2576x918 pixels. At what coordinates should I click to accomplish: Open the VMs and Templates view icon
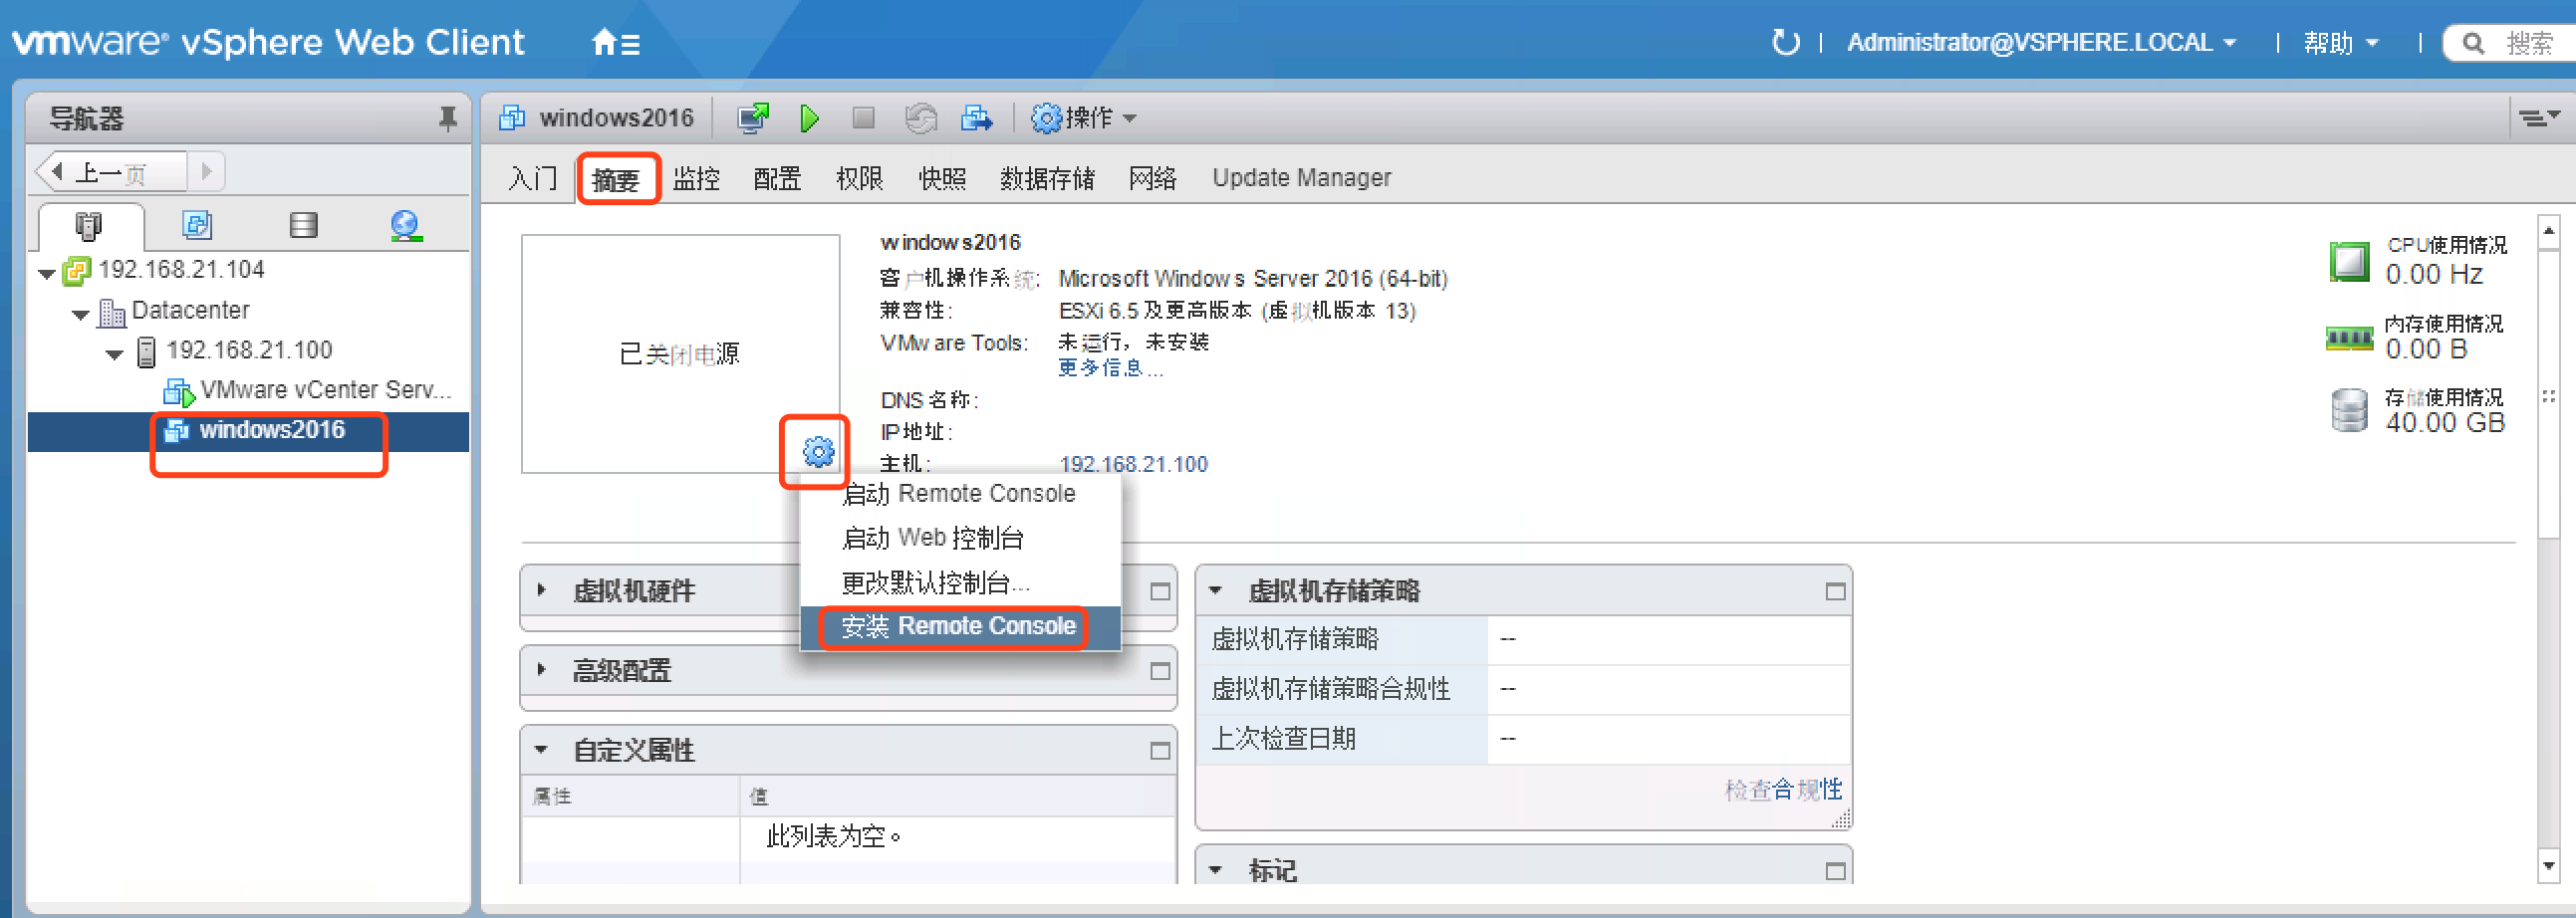coord(197,225)
